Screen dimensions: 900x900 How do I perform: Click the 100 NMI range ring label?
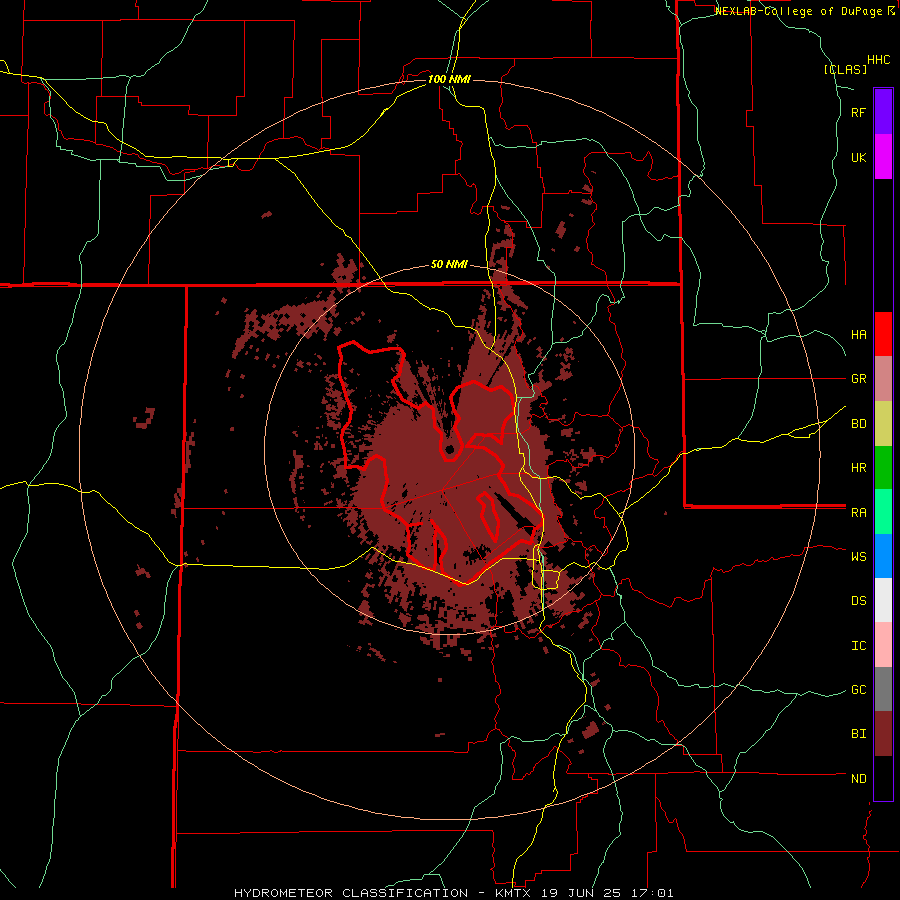449,79
